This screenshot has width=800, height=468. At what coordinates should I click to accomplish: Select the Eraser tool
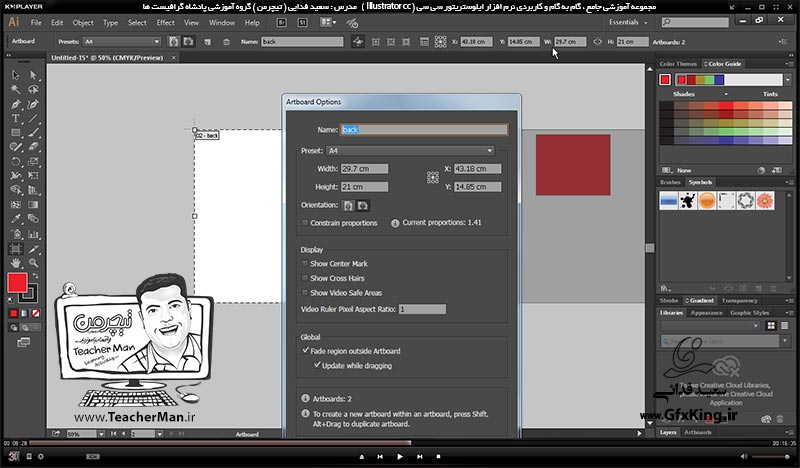click(34, 147)
